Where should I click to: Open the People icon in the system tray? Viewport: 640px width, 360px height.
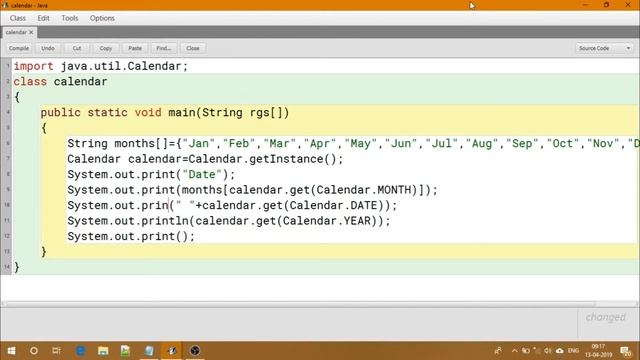coord(498,351)
